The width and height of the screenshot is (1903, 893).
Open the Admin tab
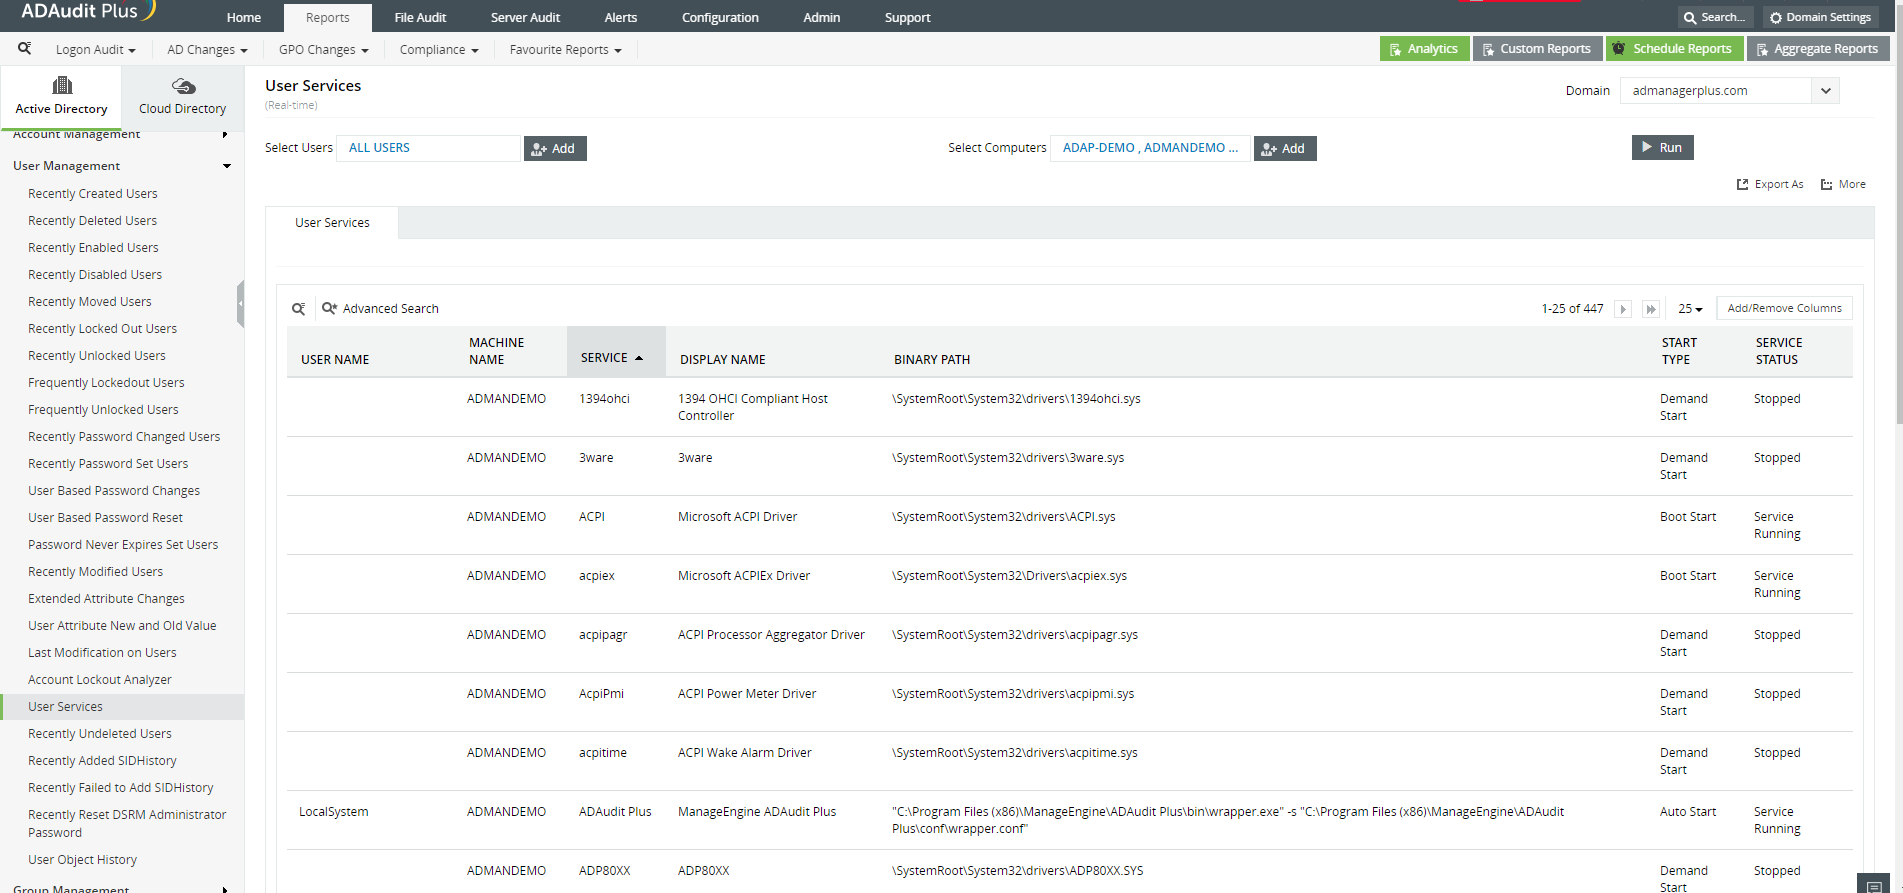coord(821,18)
